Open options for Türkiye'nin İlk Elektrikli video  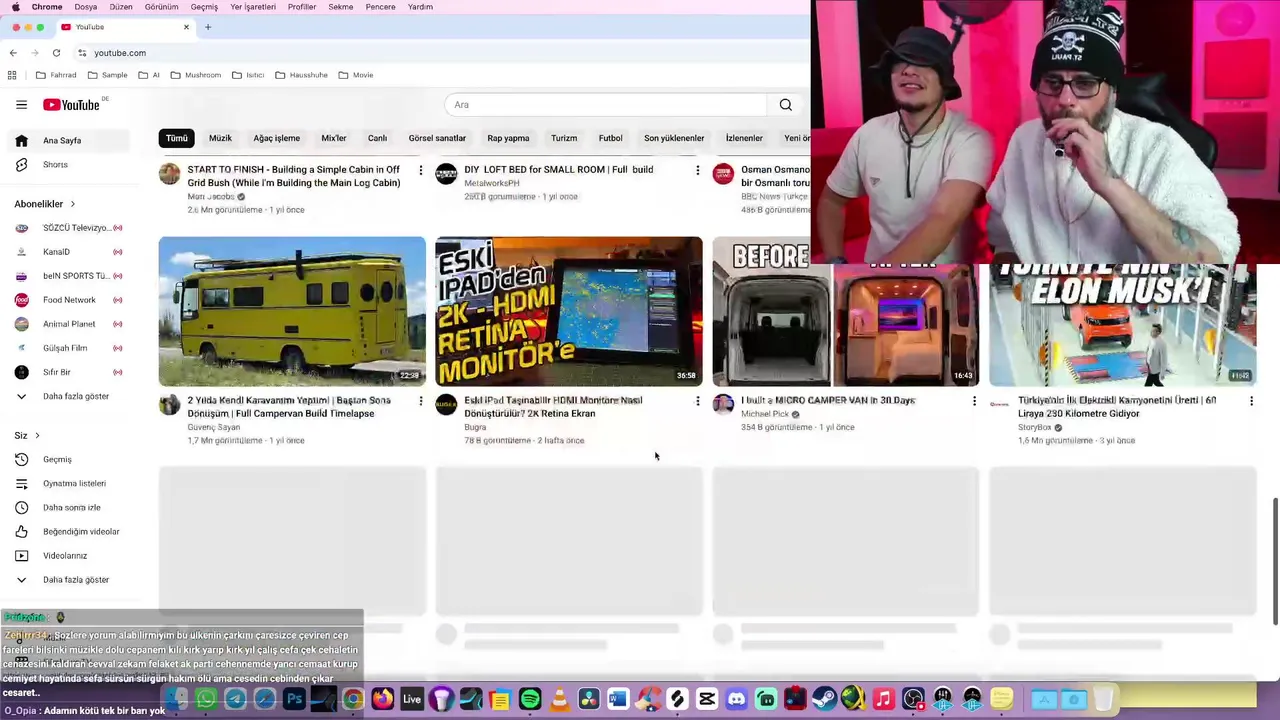[x=1251, y=401]
